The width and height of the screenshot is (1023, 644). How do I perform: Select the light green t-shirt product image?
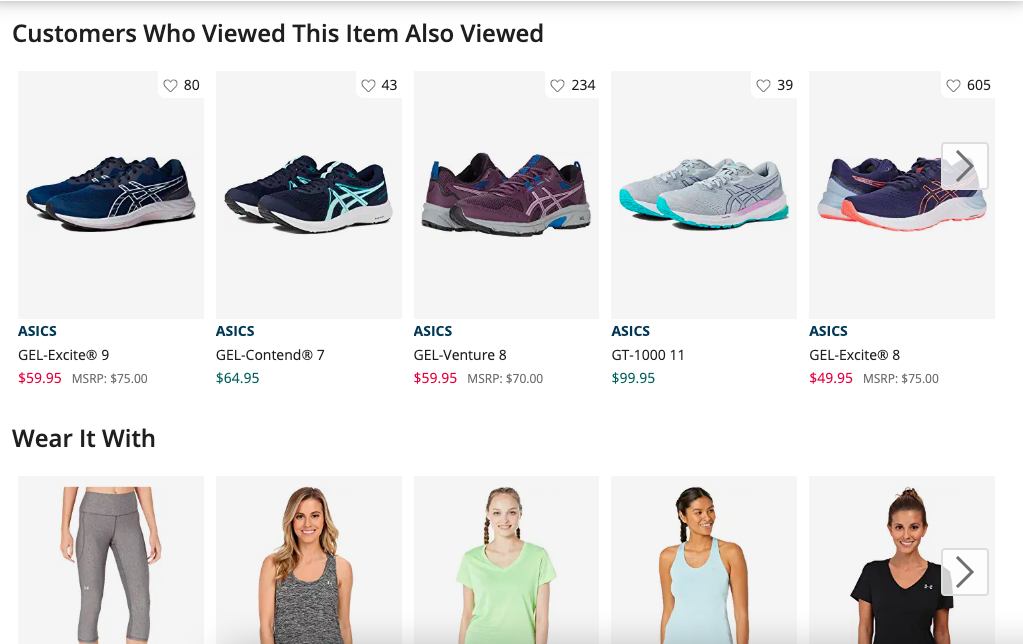coord(506,565)
